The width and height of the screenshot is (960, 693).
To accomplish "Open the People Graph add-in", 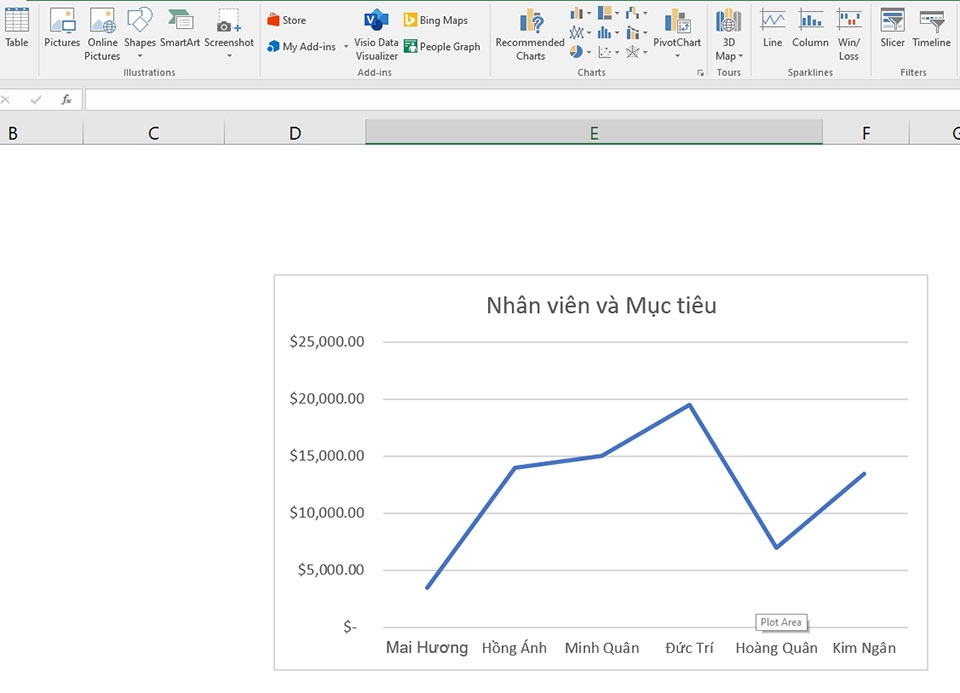I will click(x=442, y=47).
